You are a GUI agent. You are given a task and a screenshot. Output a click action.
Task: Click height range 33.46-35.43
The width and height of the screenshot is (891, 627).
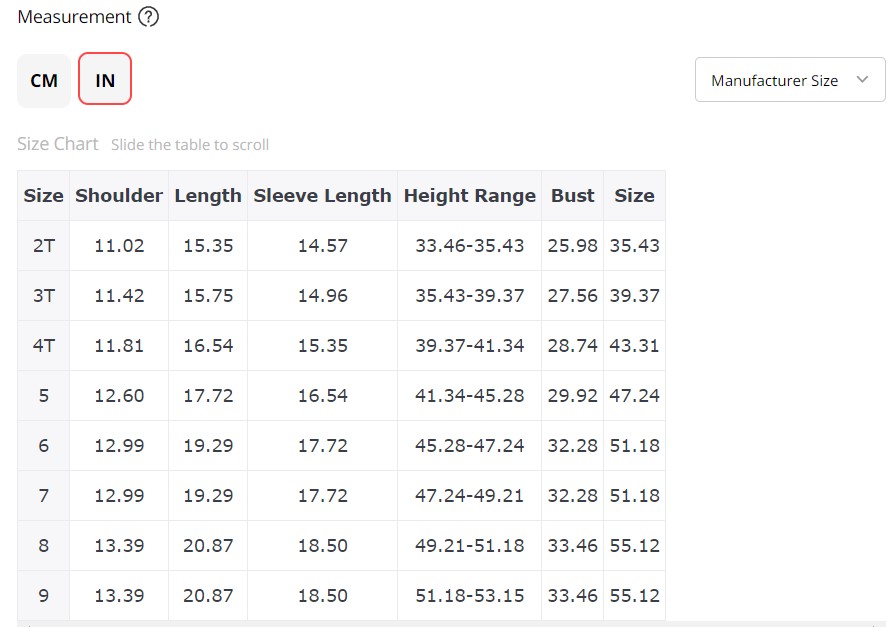pos(469,246)
